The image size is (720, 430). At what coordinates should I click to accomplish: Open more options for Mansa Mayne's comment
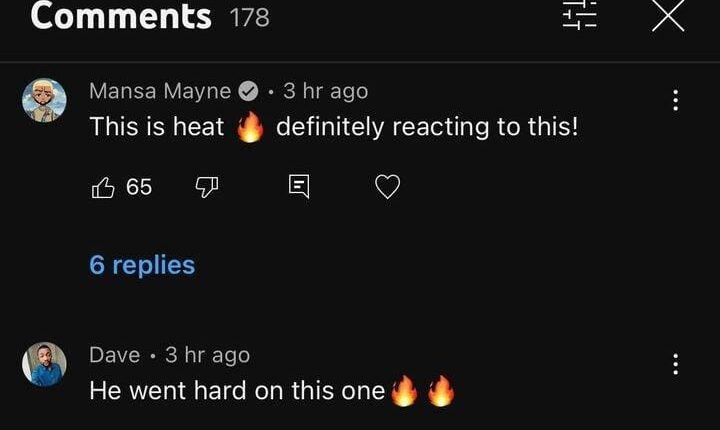676,100
